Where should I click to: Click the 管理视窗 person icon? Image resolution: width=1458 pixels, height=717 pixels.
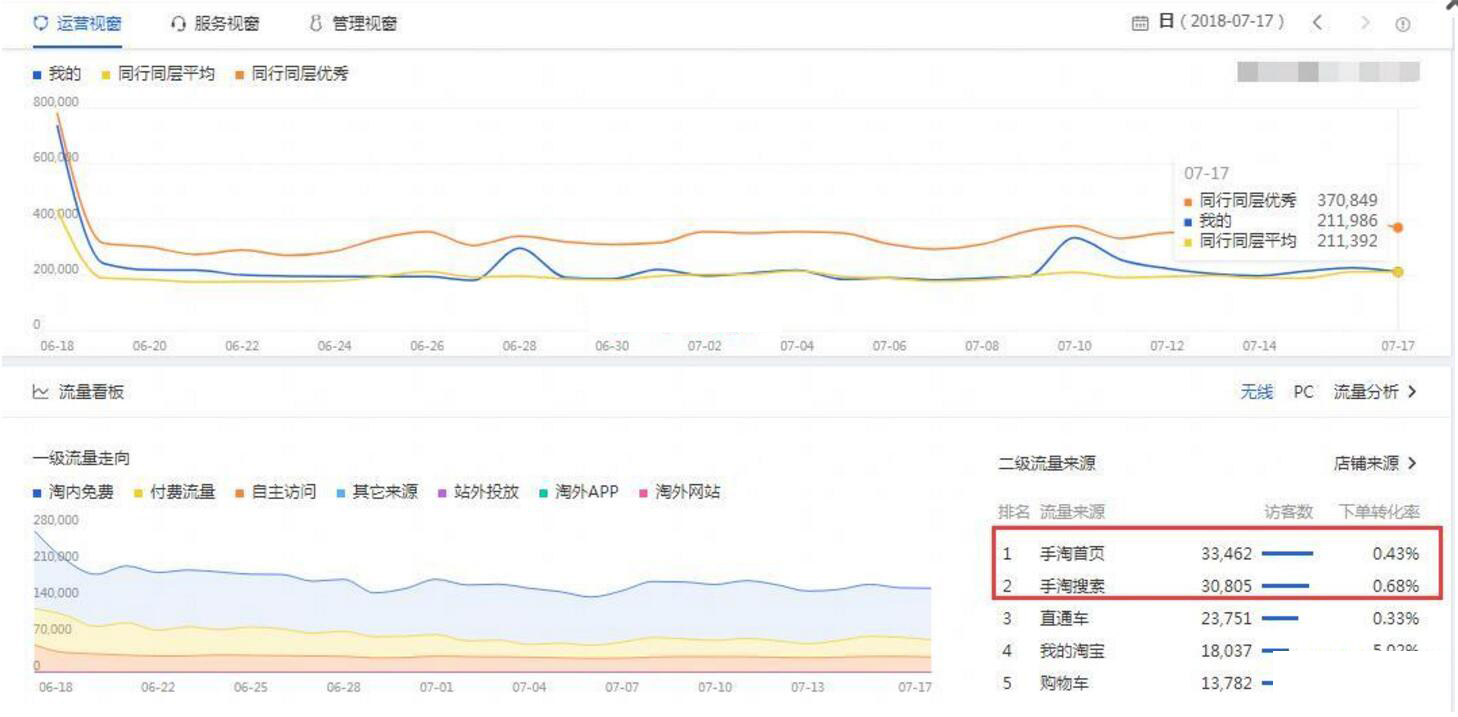[315, 22]
